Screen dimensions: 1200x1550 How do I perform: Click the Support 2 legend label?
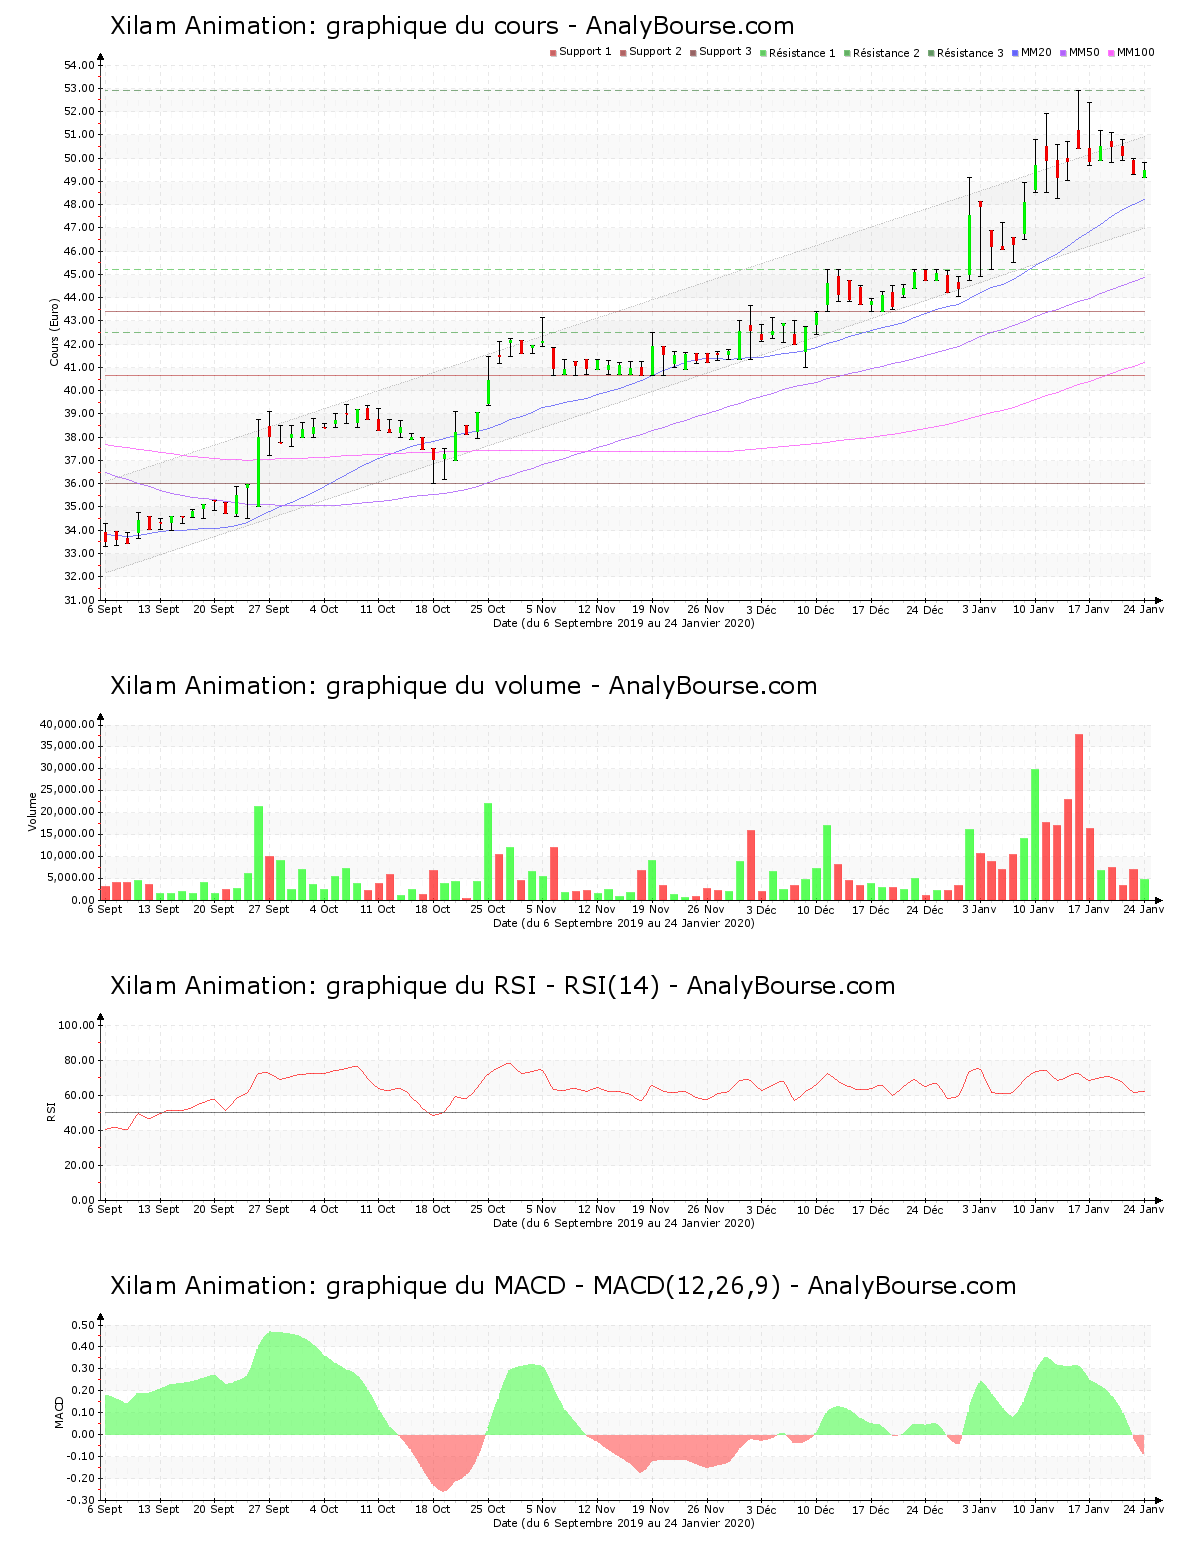(x=655, y=52)
